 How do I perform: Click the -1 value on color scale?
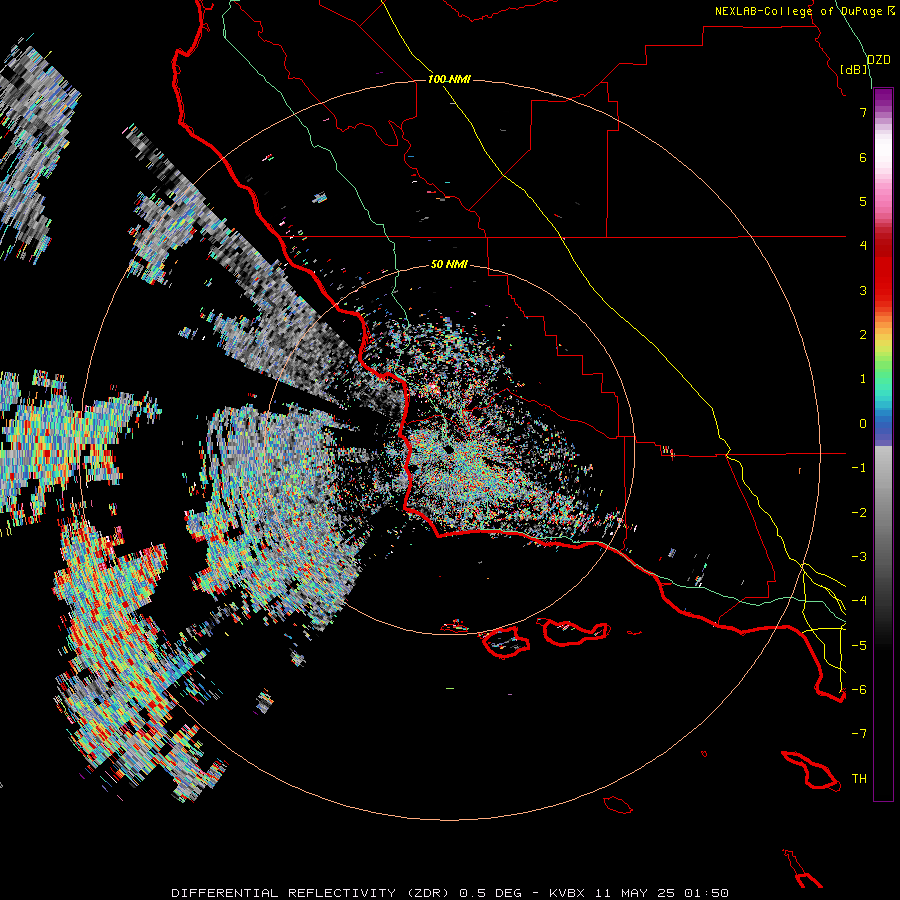click(x=859, y=468)
